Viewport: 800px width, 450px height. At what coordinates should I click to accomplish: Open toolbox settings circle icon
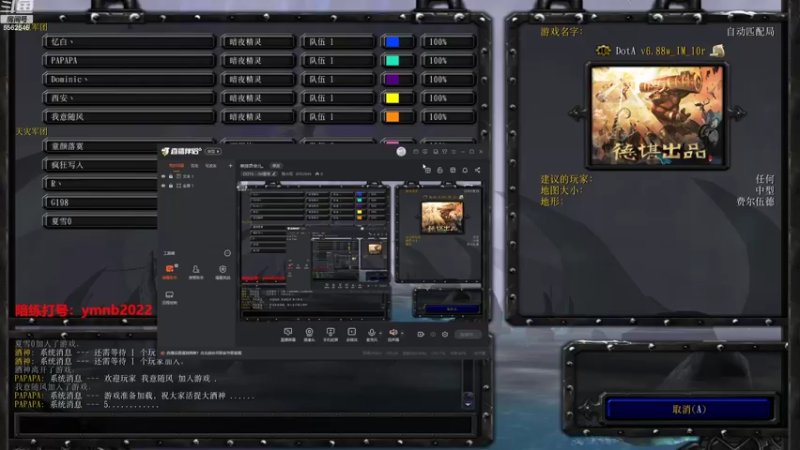pyautogui.click(x=228, y=253)
